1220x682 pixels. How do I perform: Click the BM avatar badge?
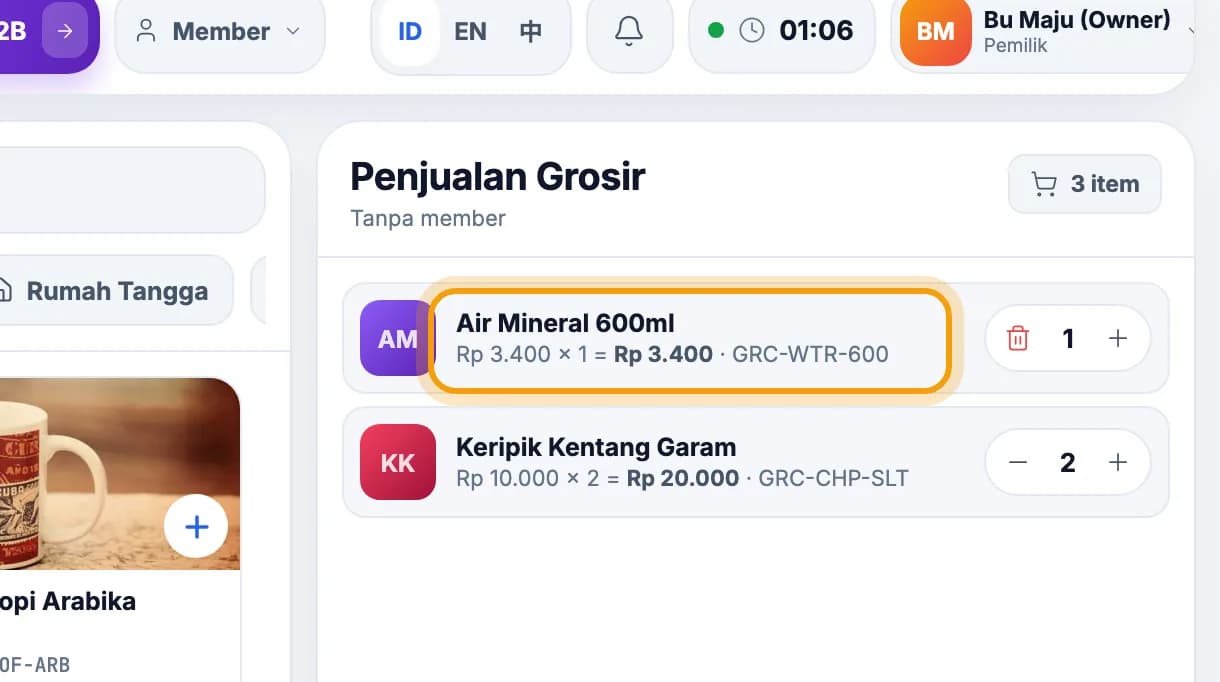935,32
